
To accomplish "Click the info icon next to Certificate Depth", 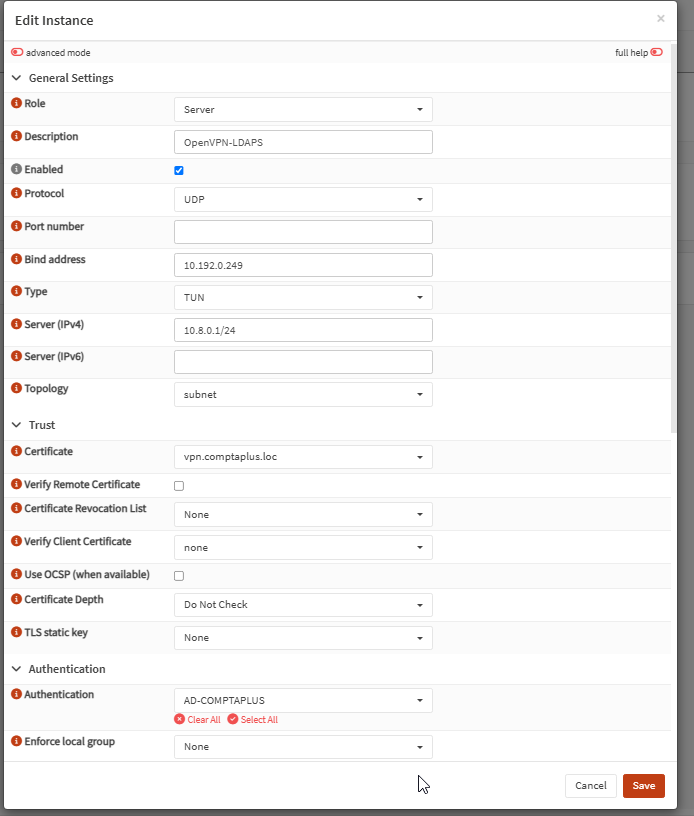I will click(17, 599).
